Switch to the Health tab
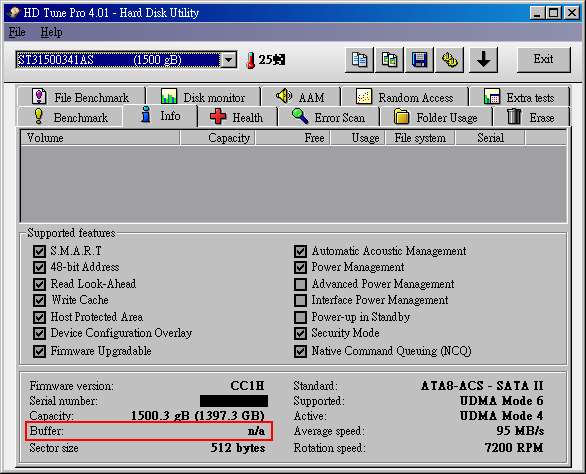Screen dimensions: 586x474 [238, 117]
